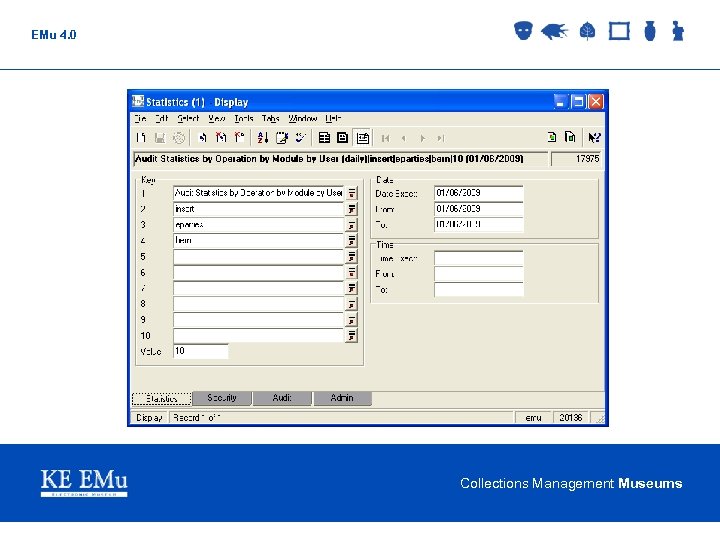This screenshot has width=720, height=540.
Task: Open lookup list for Key 9
Action: pos(351,320)
